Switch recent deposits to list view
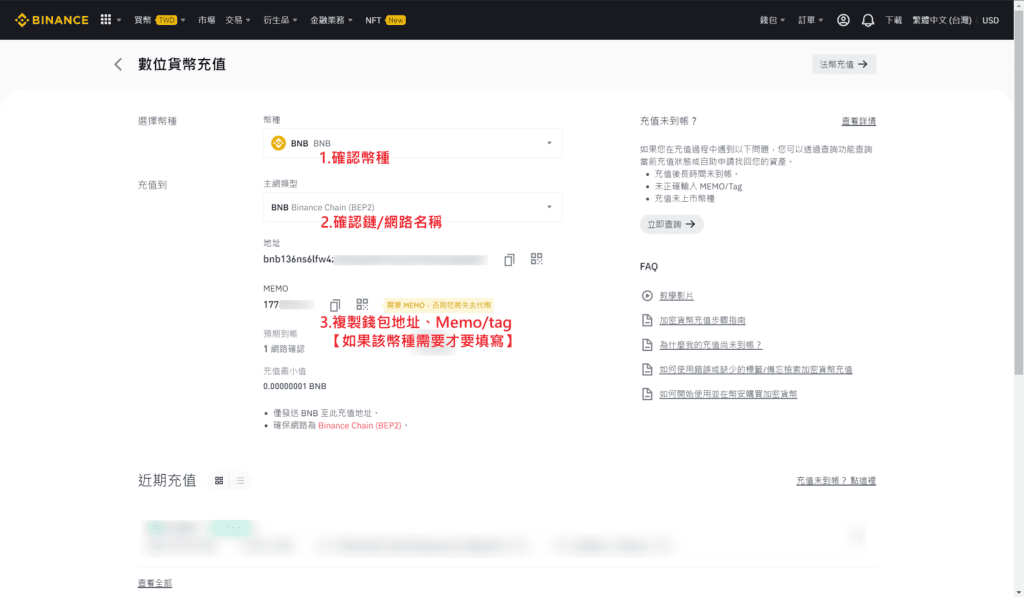 [x=240, y=481]
